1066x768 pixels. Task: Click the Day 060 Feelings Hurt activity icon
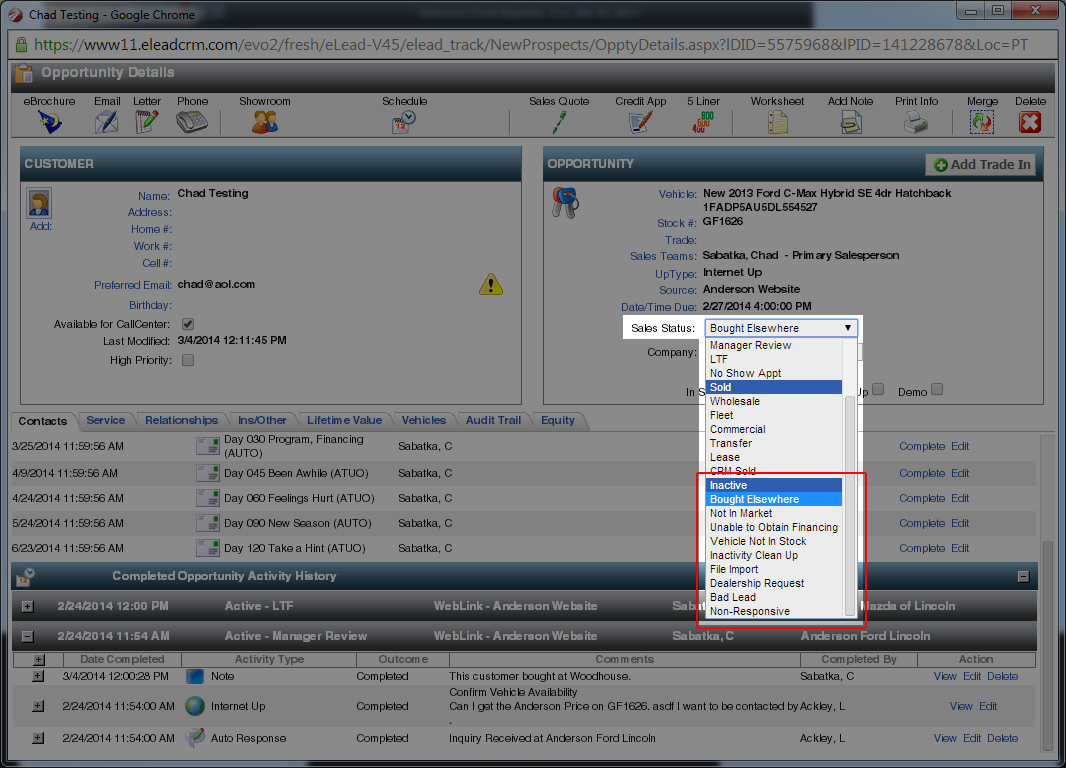[x=207, y=498]
